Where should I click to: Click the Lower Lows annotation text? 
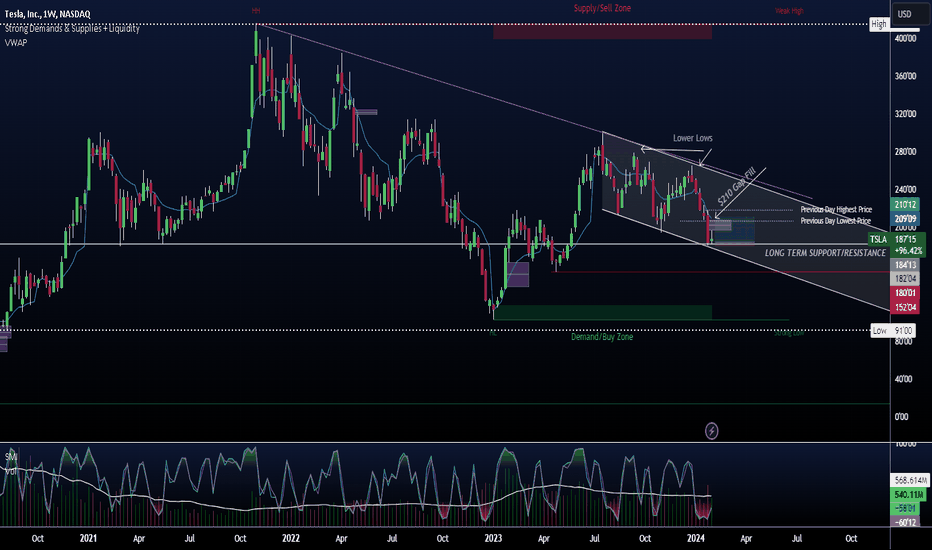[x=692, y=138]
